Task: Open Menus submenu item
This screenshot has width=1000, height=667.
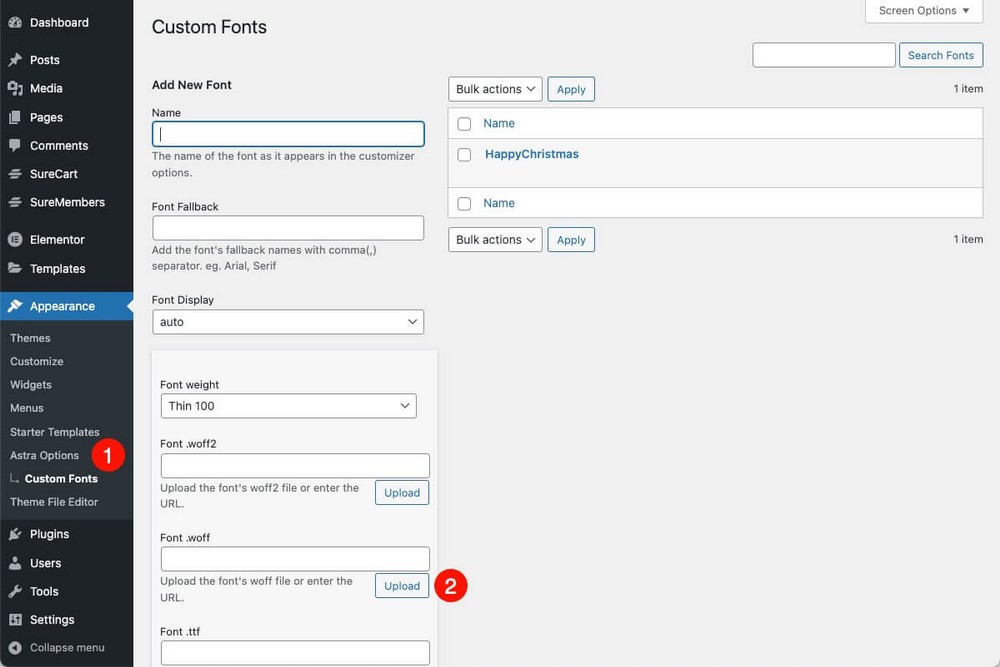Action: (27, 408)
